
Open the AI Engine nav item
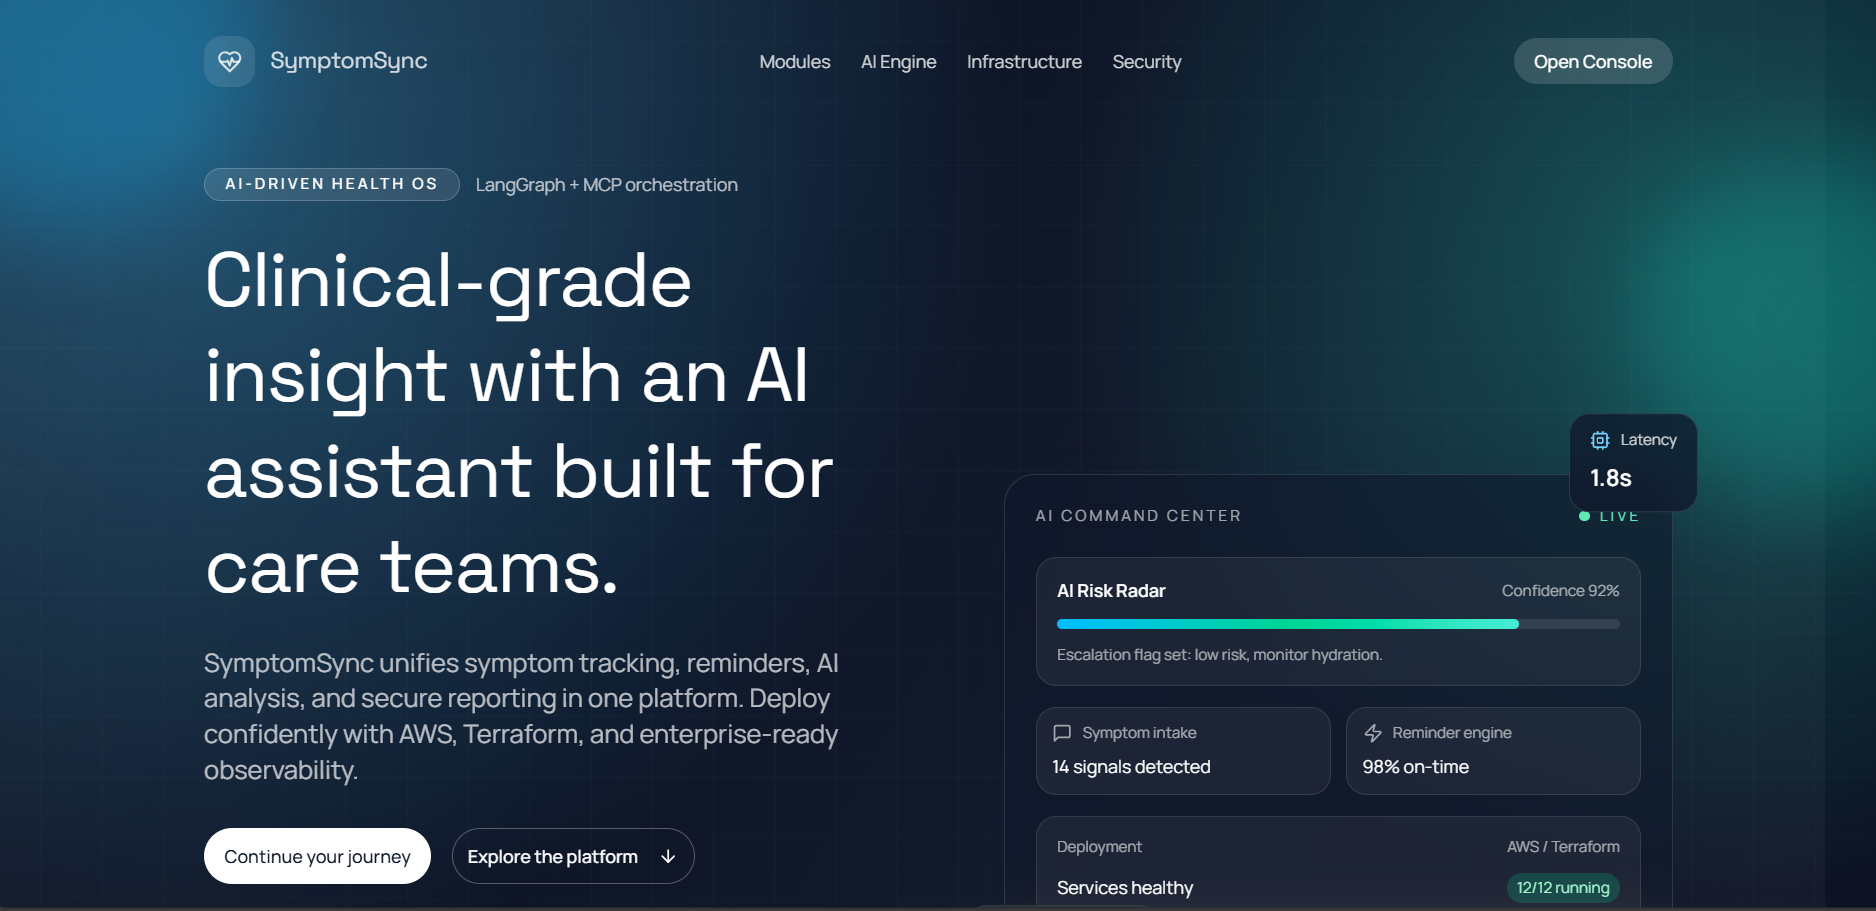click(x=899, y=62)
